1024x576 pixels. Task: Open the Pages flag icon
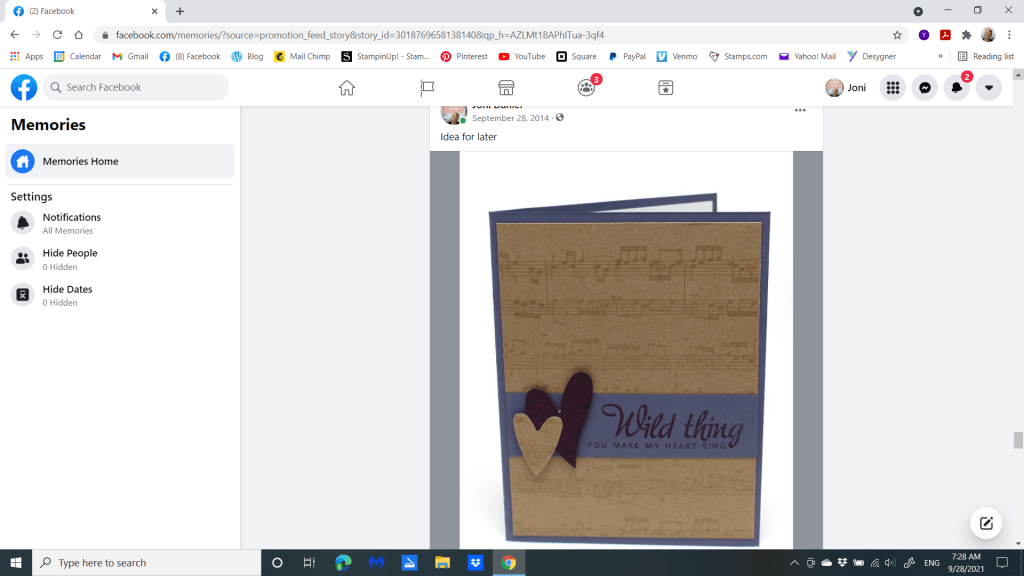coord(427,88)
